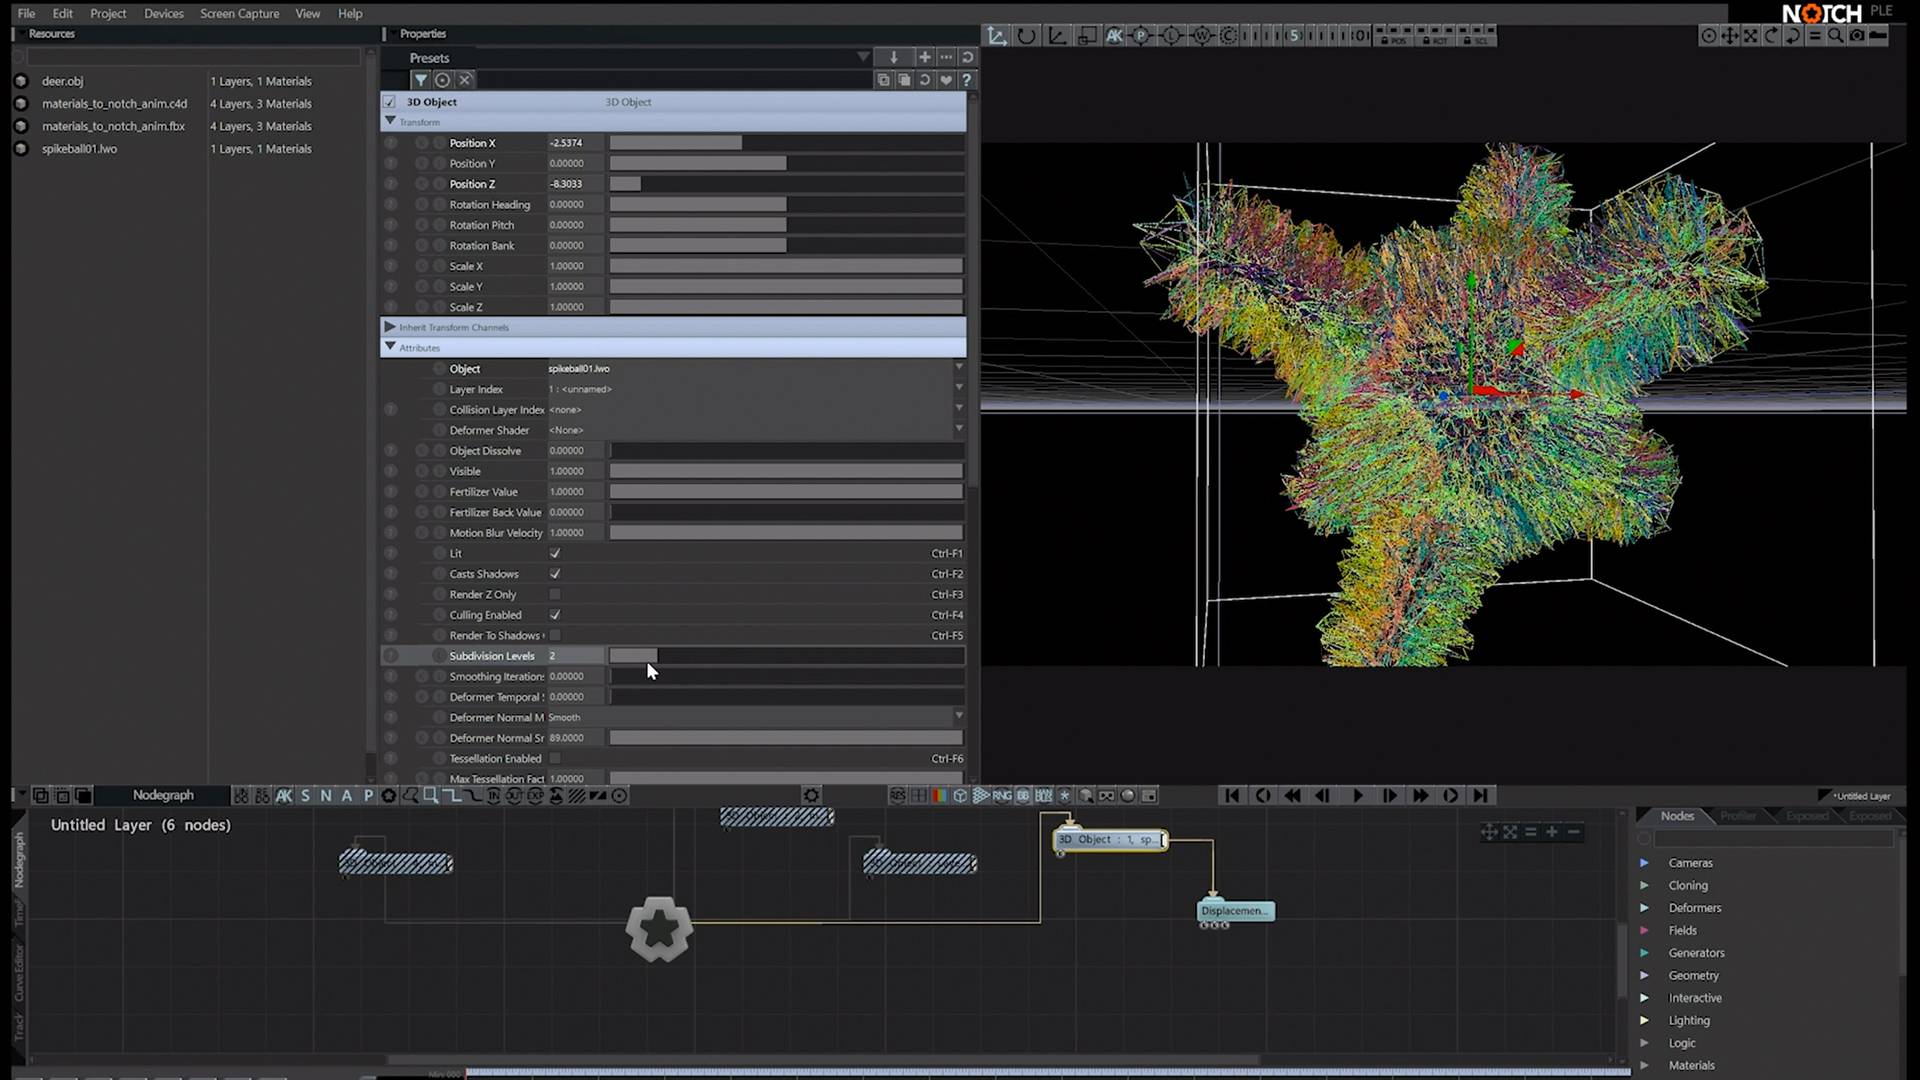The width and height of the screenshot is (1920, 1080).
Task: Select the viewport rotate tool icon
Action: click(x=1027, y=36)
